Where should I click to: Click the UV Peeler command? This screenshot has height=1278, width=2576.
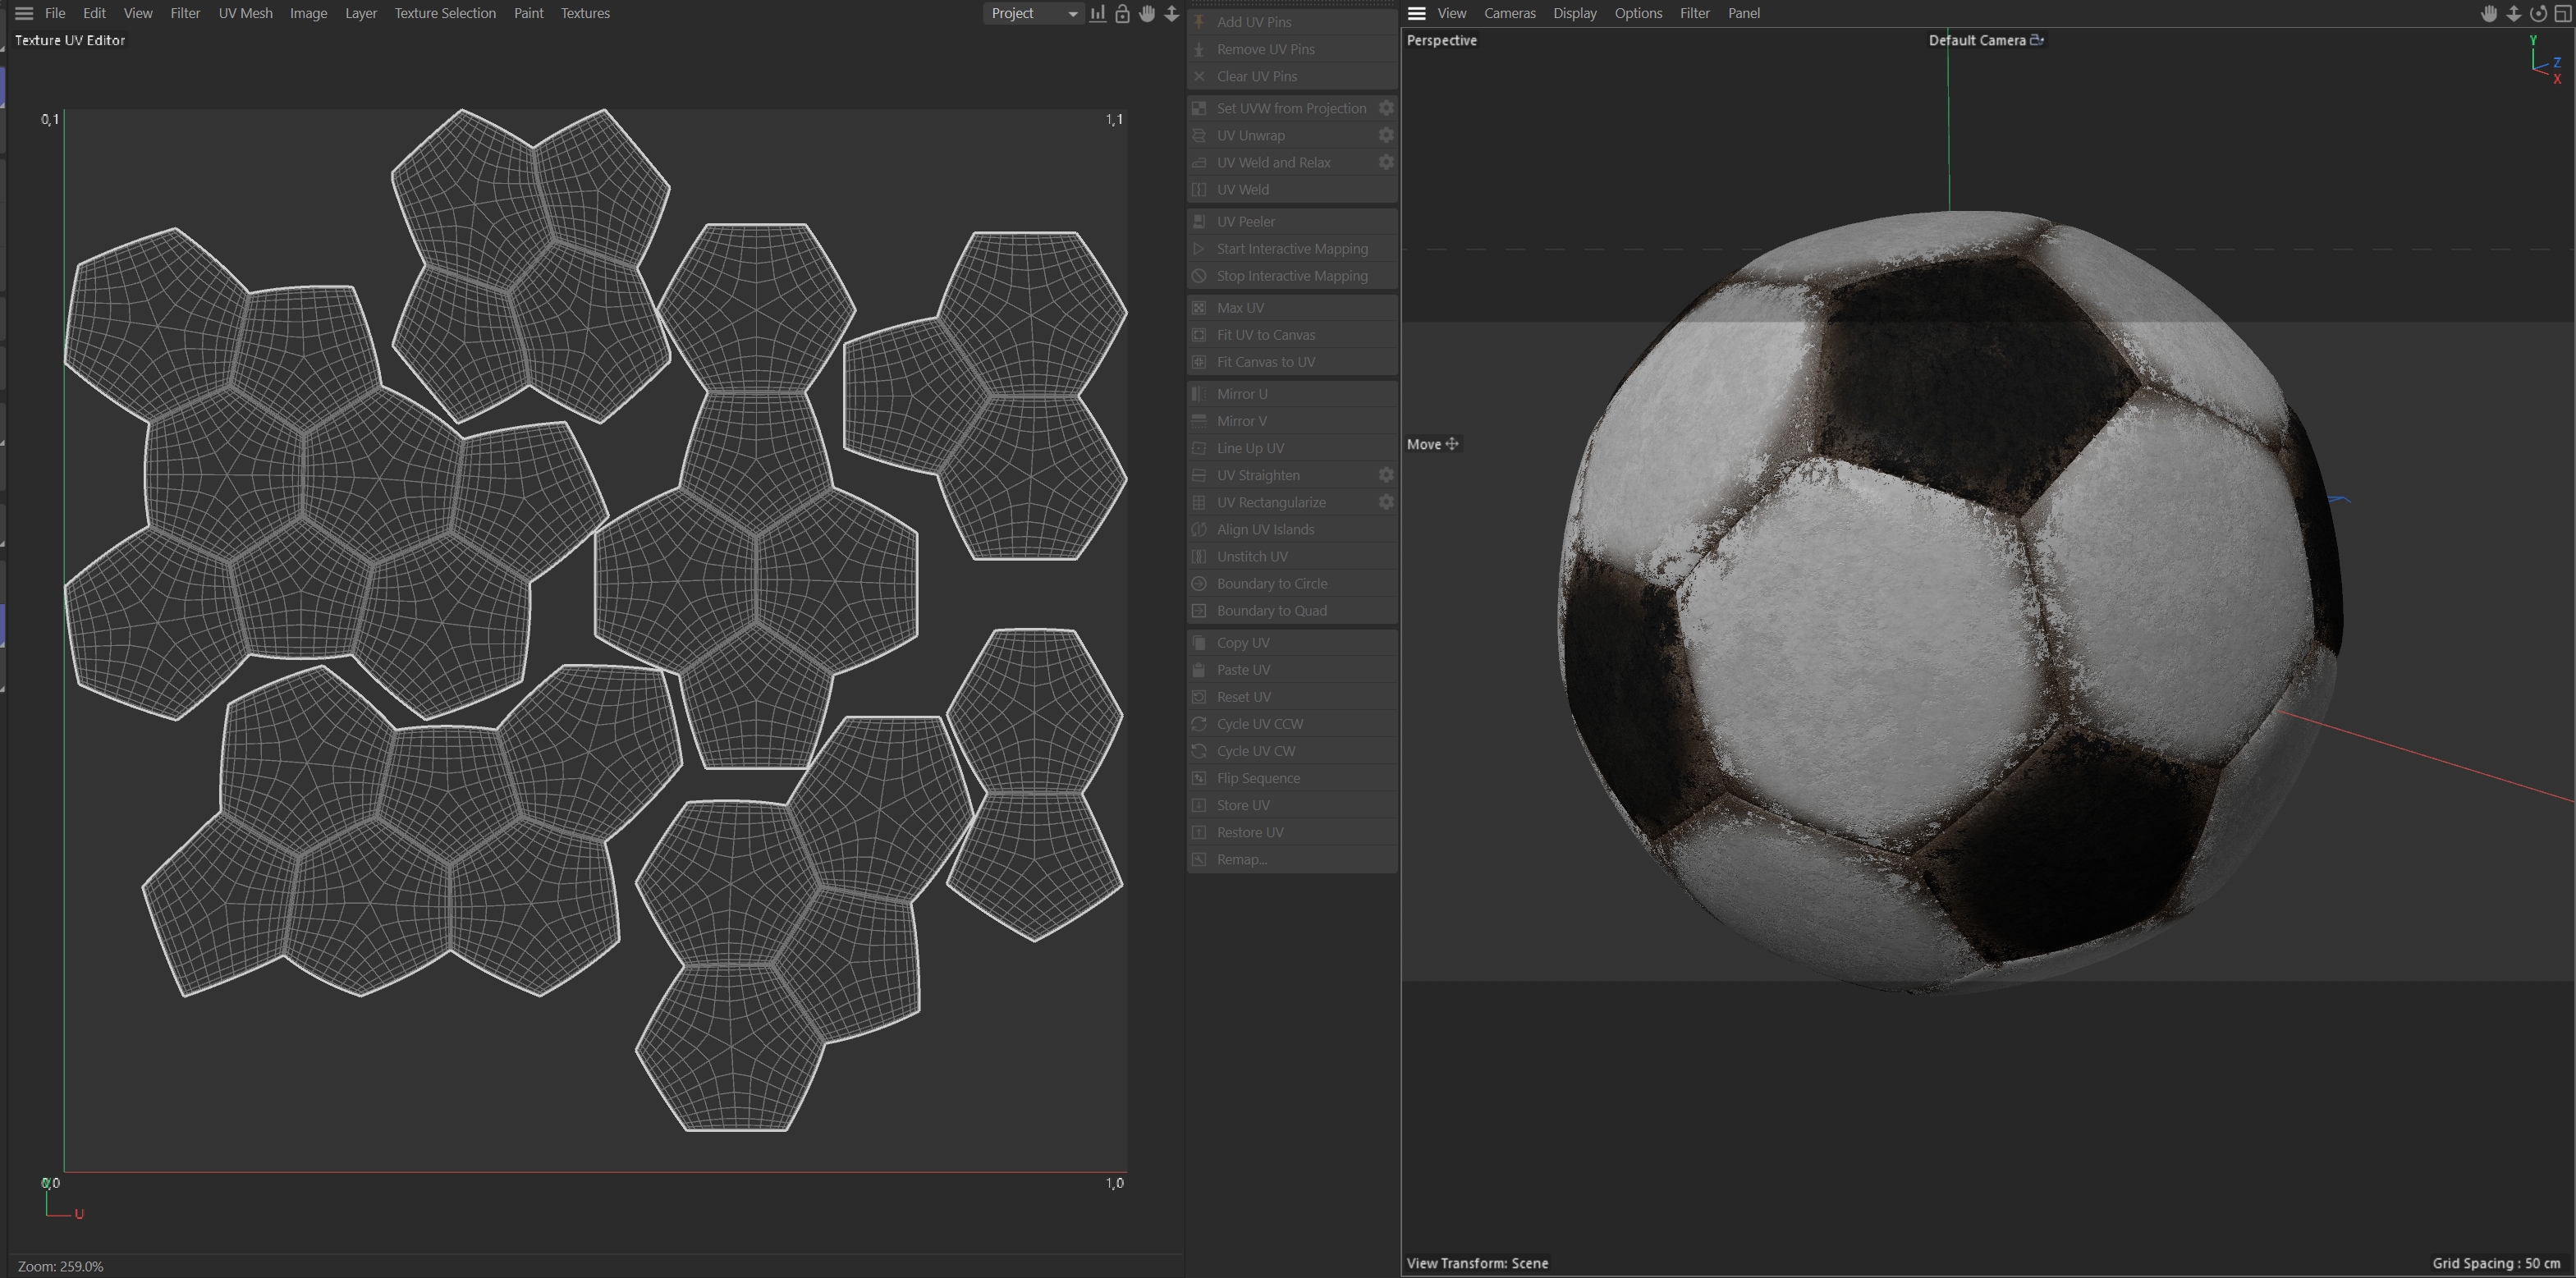[x=1245, y=221]
